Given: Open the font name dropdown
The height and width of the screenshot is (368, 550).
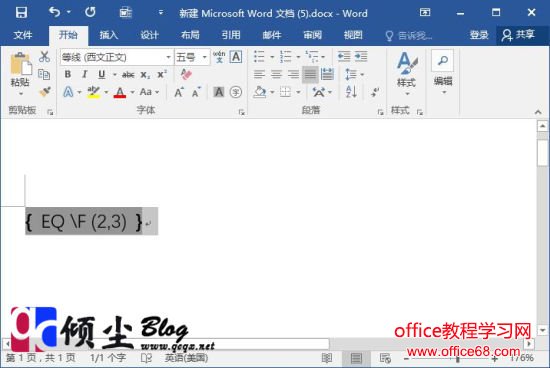Looking at the screenshot, I should pyautogui.click(x=169, y=57).
